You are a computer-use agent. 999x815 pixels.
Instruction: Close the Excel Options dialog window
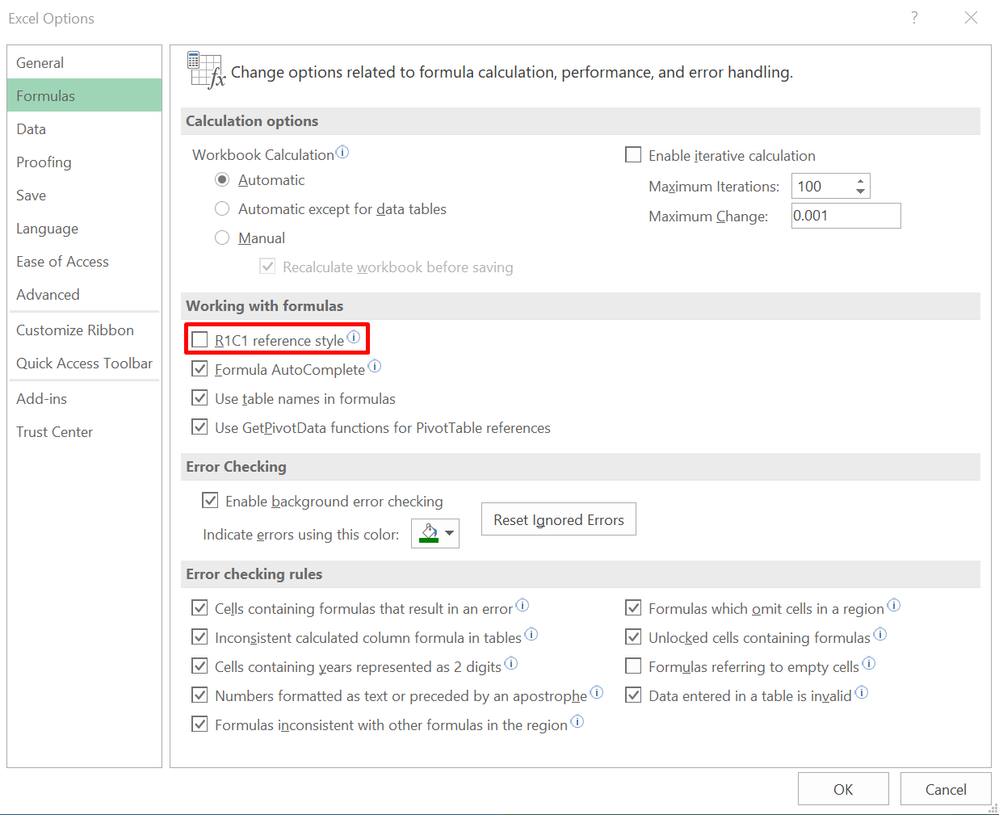click(x=971, y=18)
